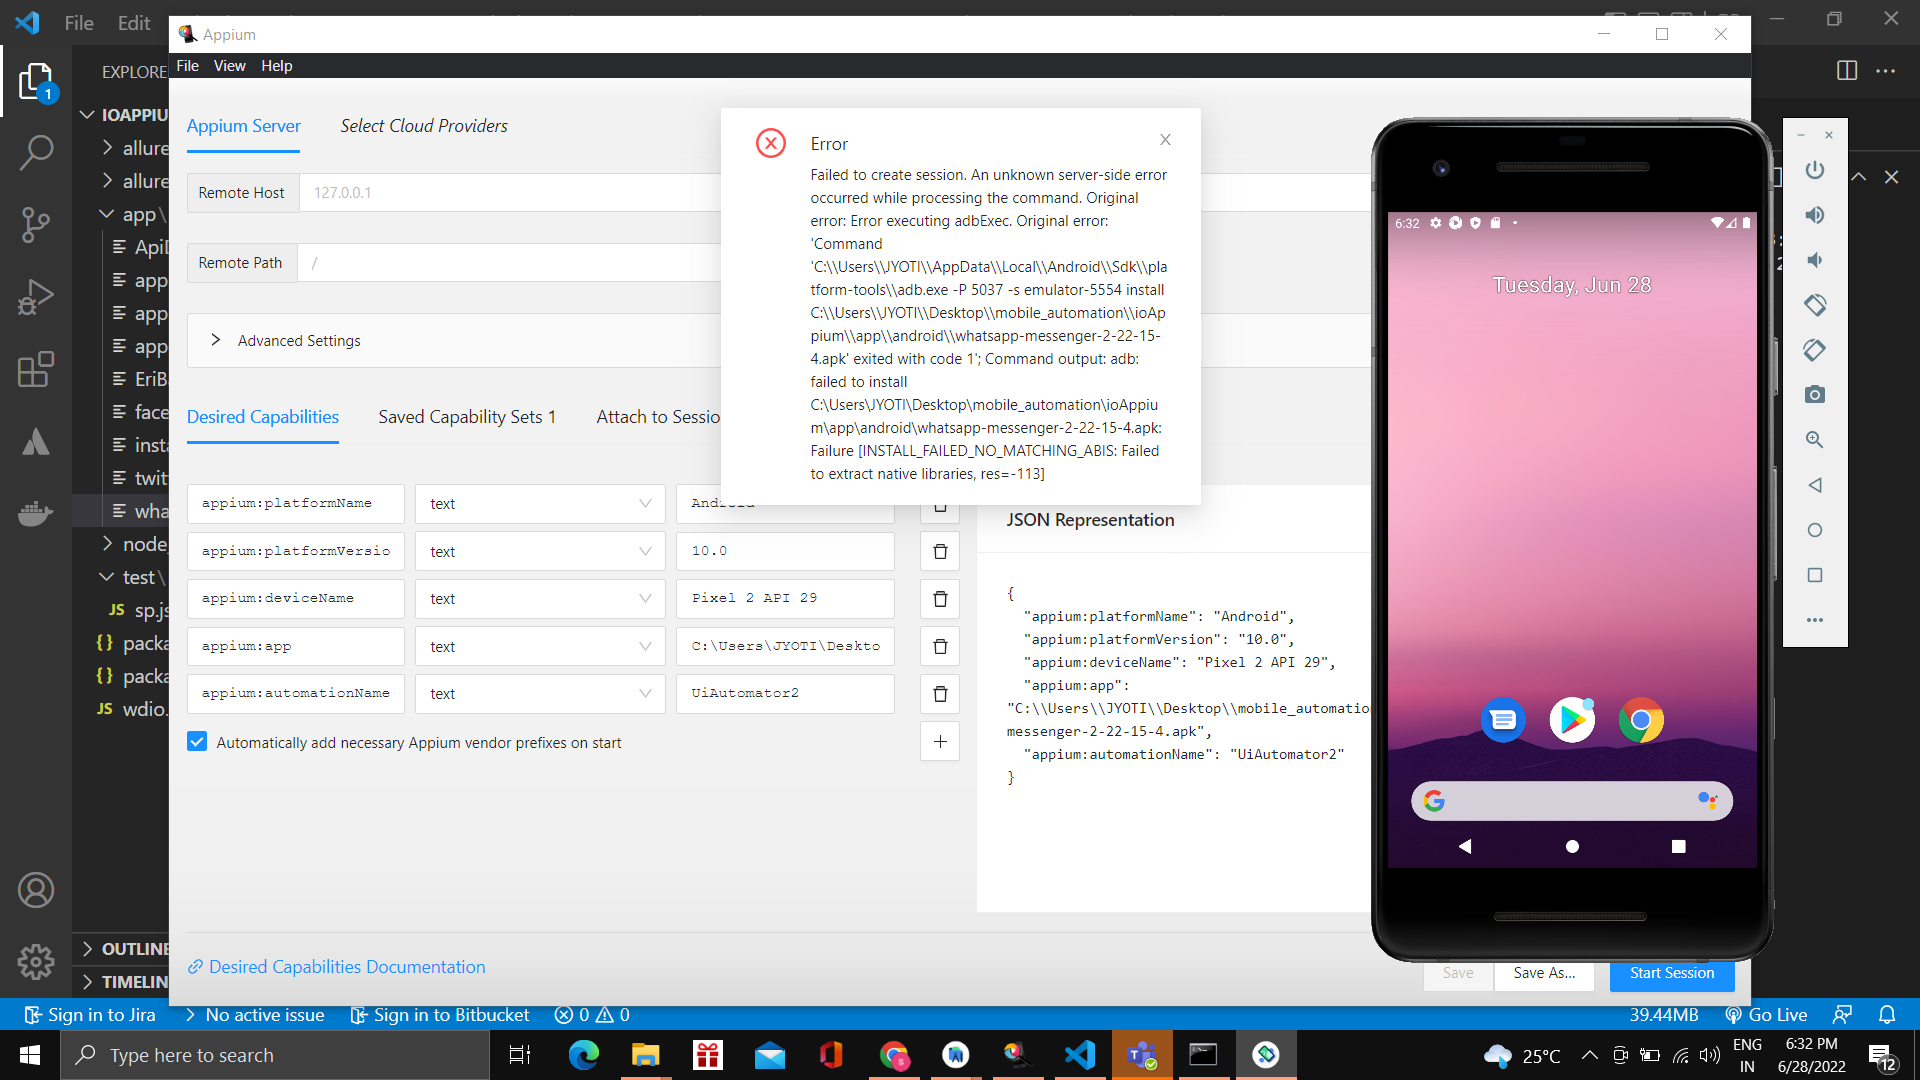The height and width of the screenshot is (1080, 1920).
Task: Click emulator volume down button
Action: click(x=1815, y=260)
